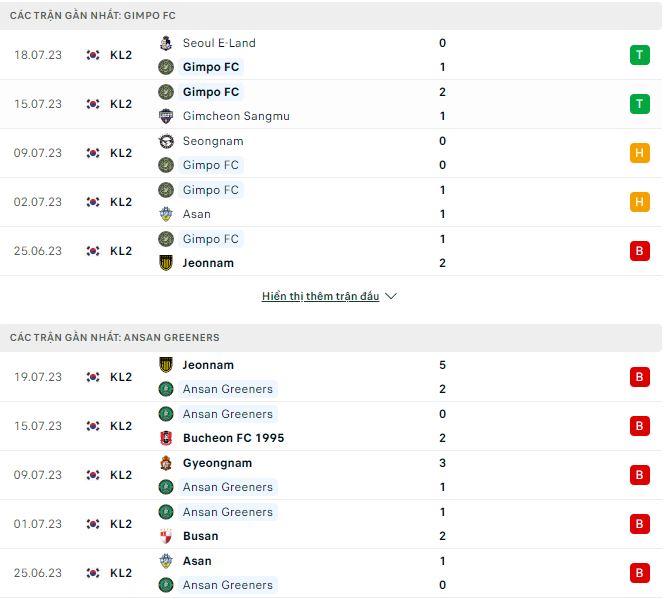Viewport: 664px width, 599px height.
Task: Click the red B badge for 19.07.23 match
Action: 639,377
